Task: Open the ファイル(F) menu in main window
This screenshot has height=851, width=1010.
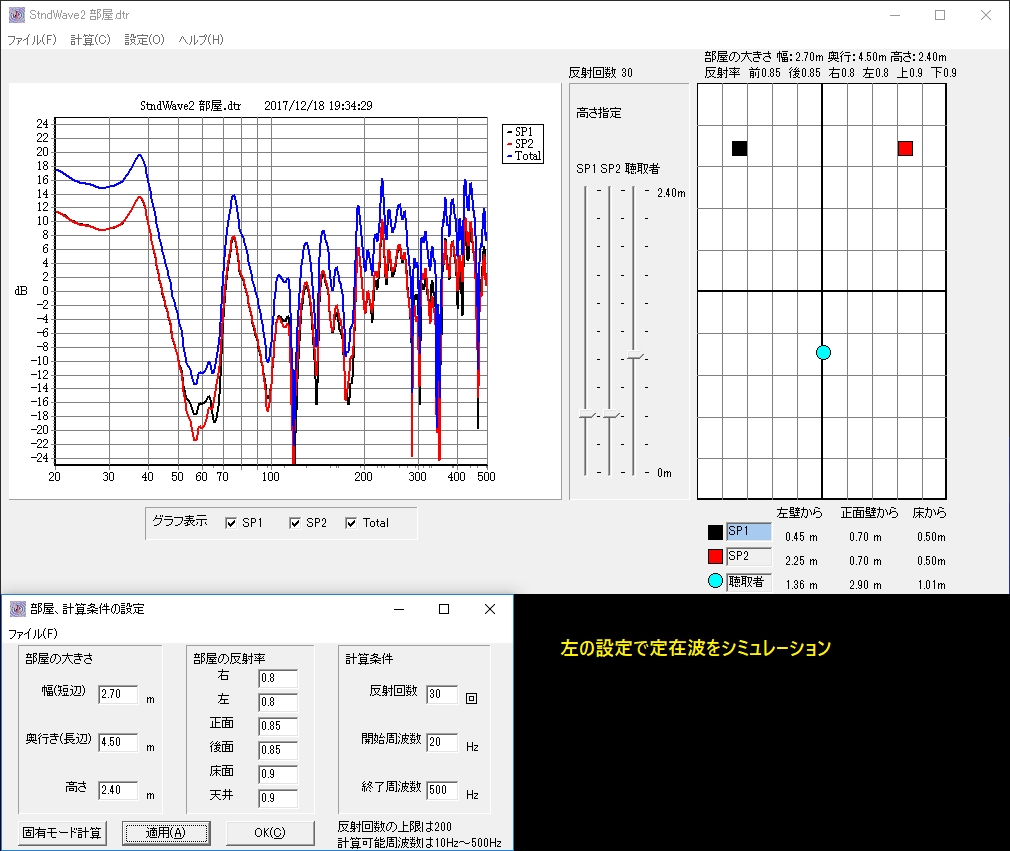Action: pos(32,40)
